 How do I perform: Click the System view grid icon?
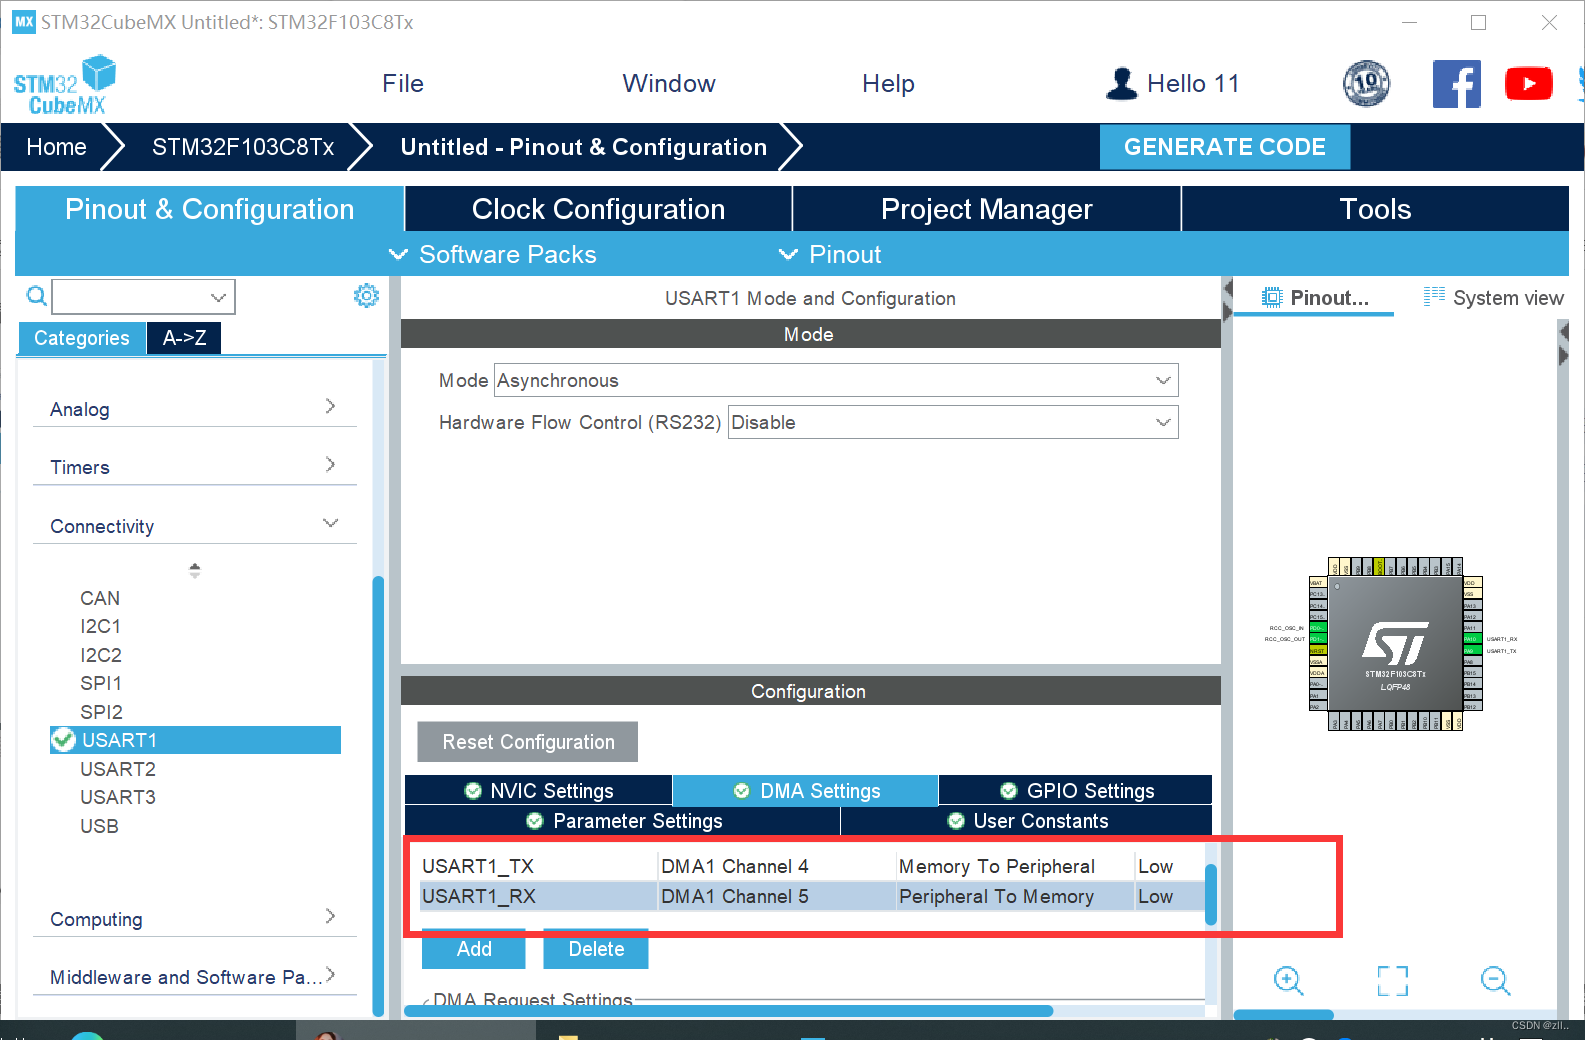point(1434,296)
